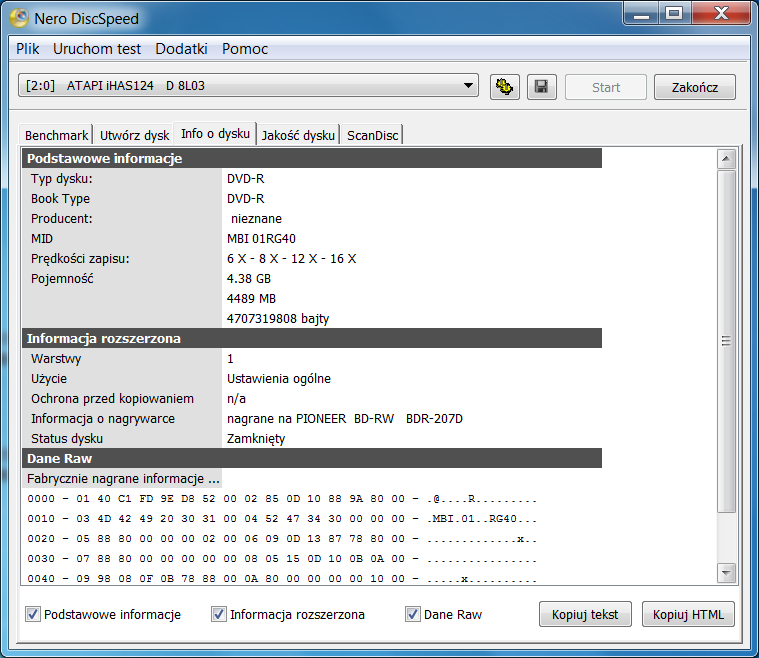Viewport: 759px width, 658px height.
Task: Switch to the ScanDisc tab
Action: pos(372,135)
